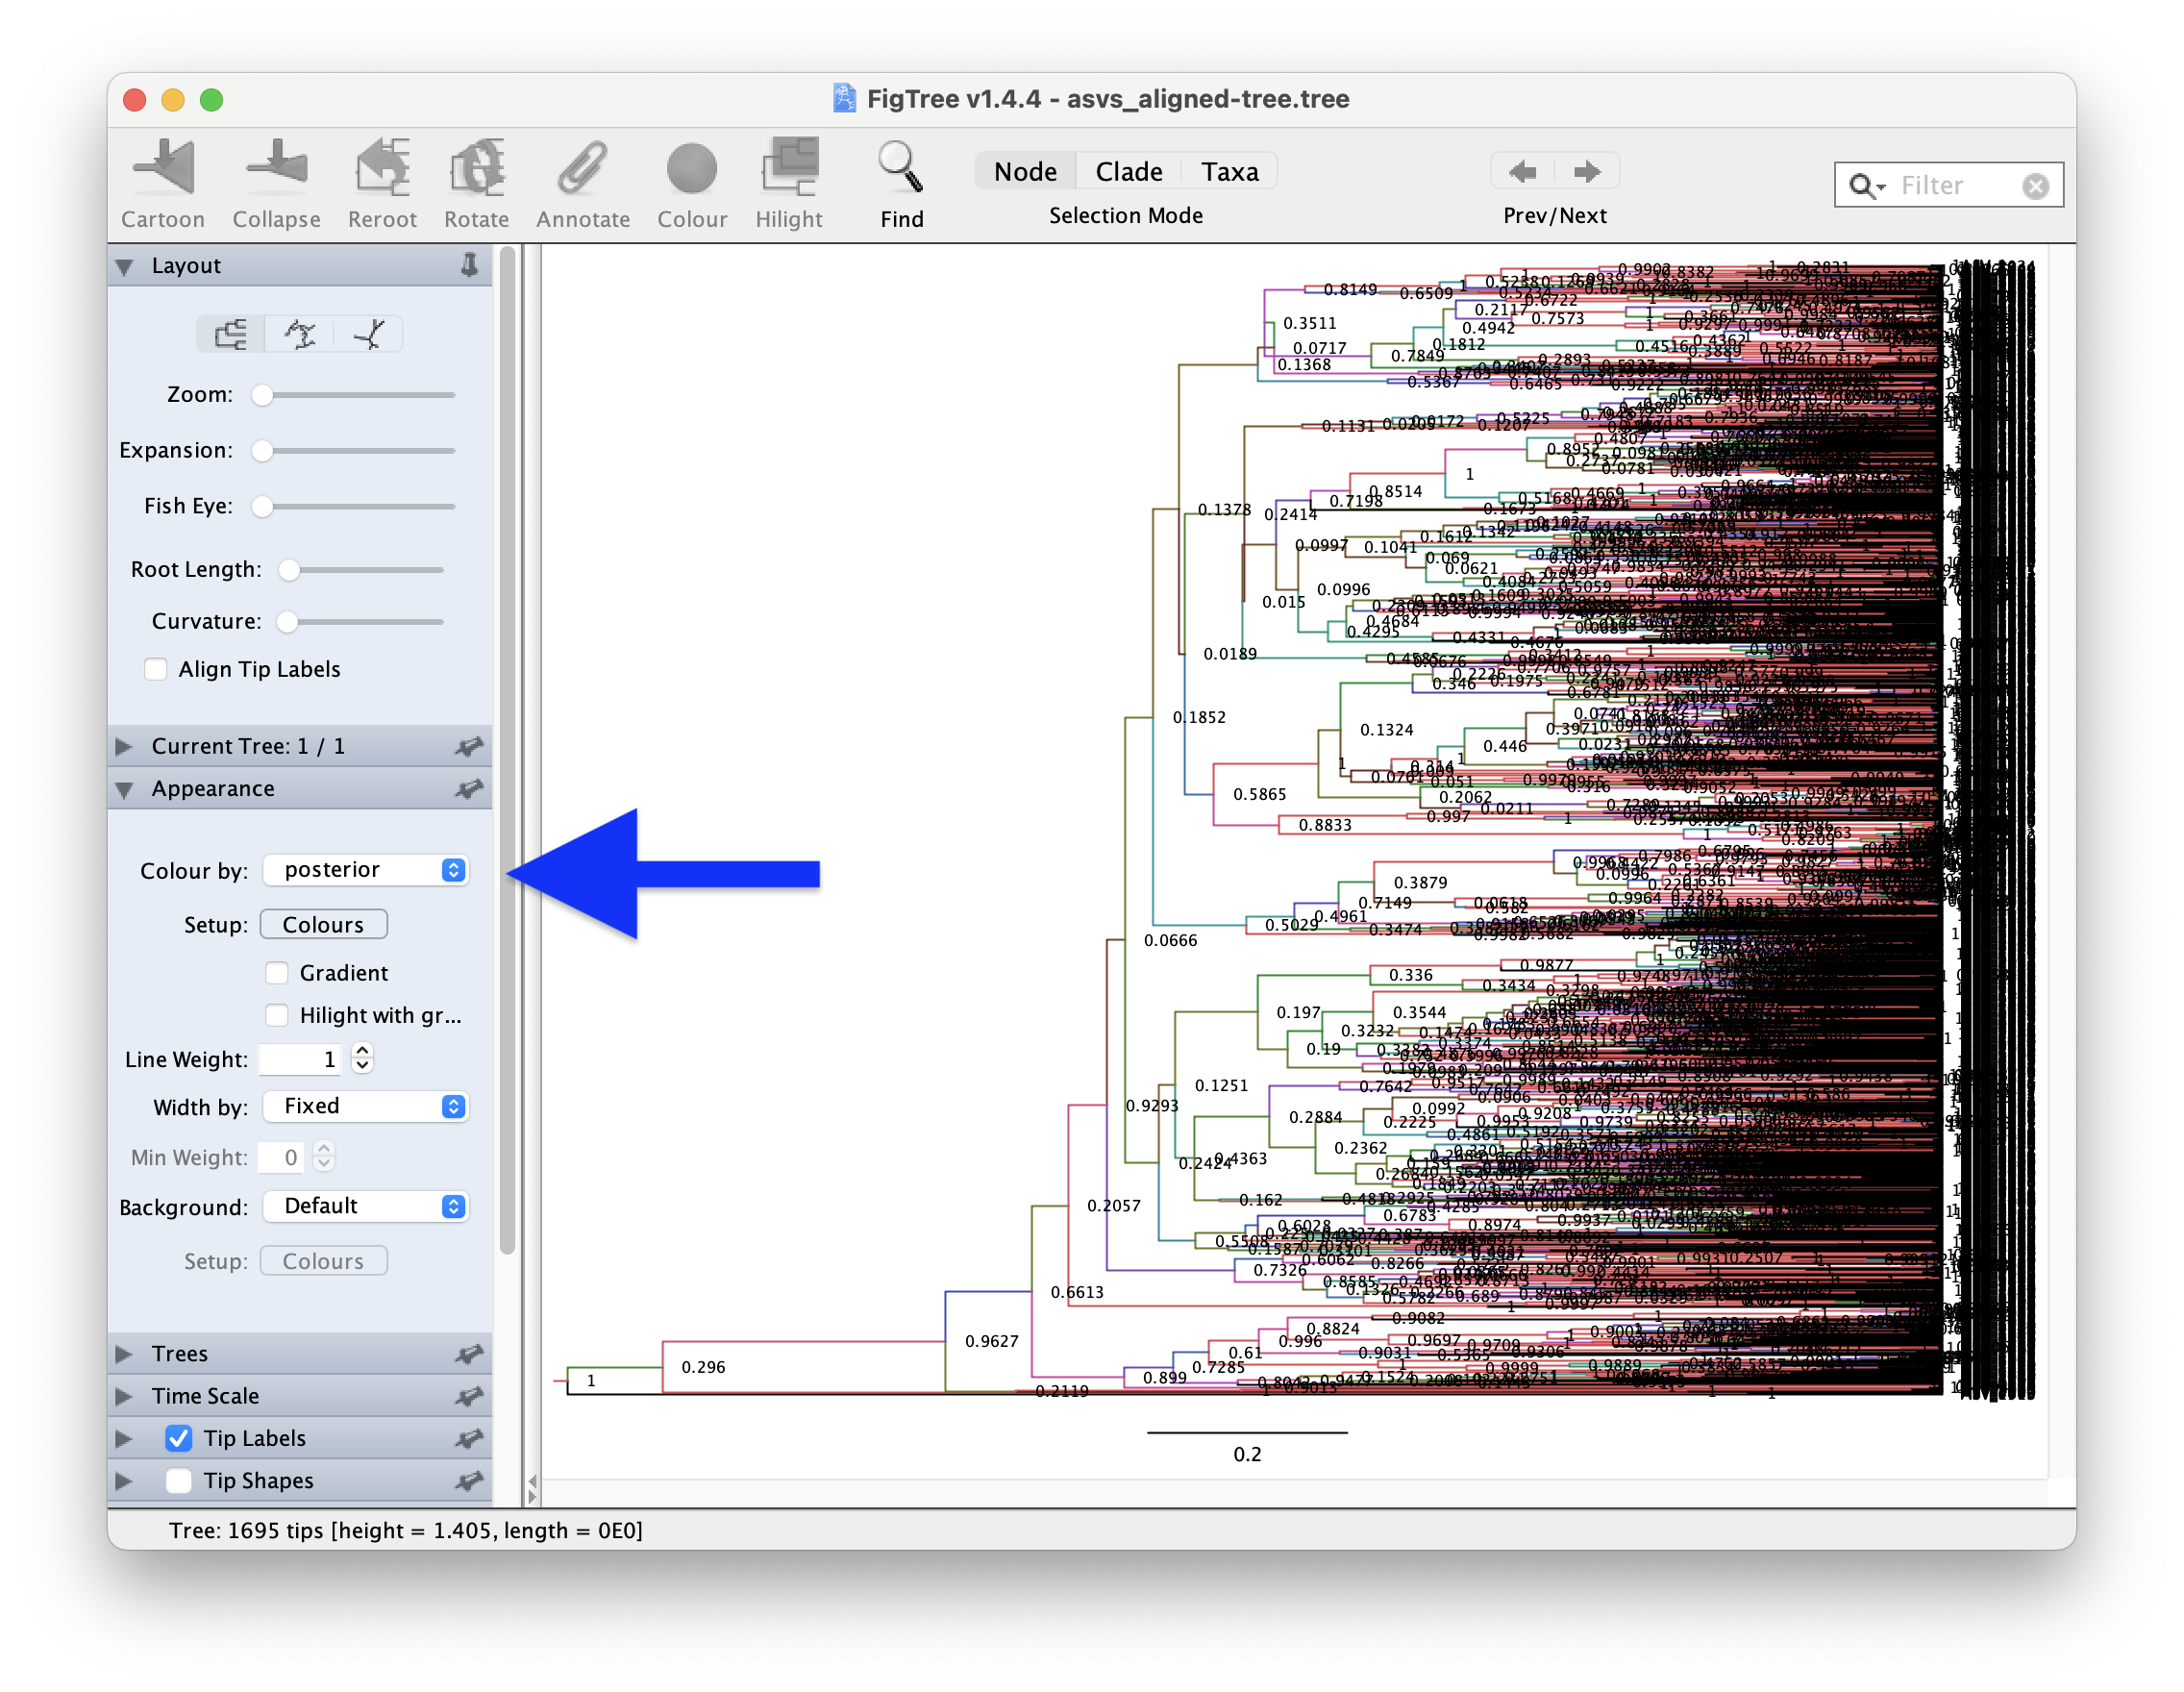Viewport: 2184px width, 1692px height.
Task: Collapse the Layout panel
Action: click(125, 266)
